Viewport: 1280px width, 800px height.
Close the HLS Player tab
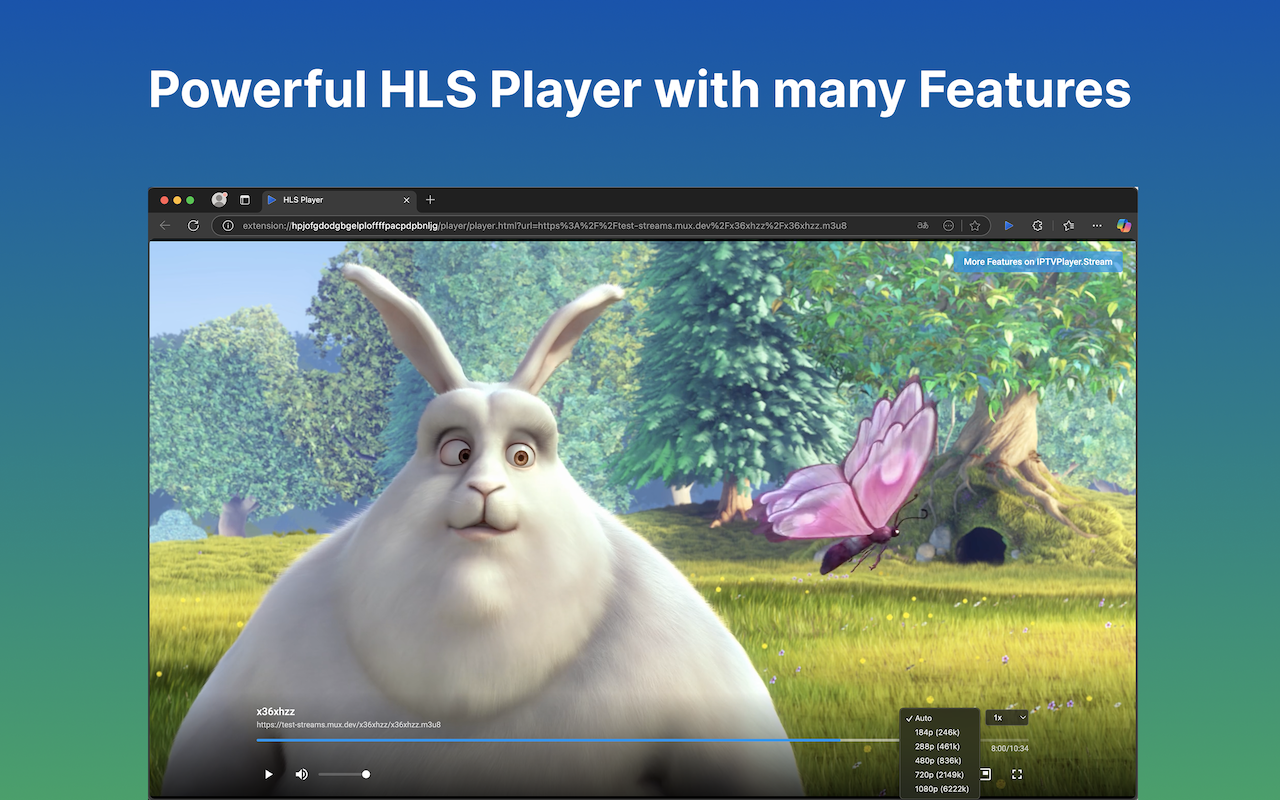pyautogui.click(x=406, y=200)
